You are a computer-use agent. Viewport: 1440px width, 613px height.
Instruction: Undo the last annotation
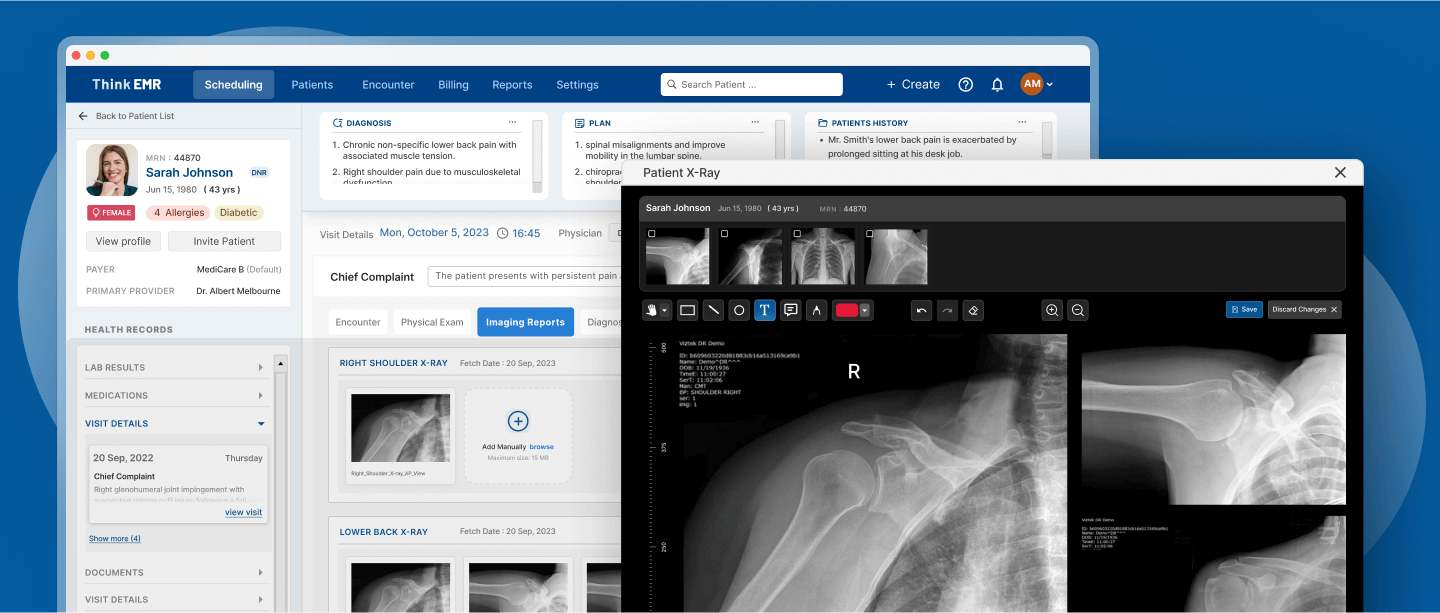(921, 310)
